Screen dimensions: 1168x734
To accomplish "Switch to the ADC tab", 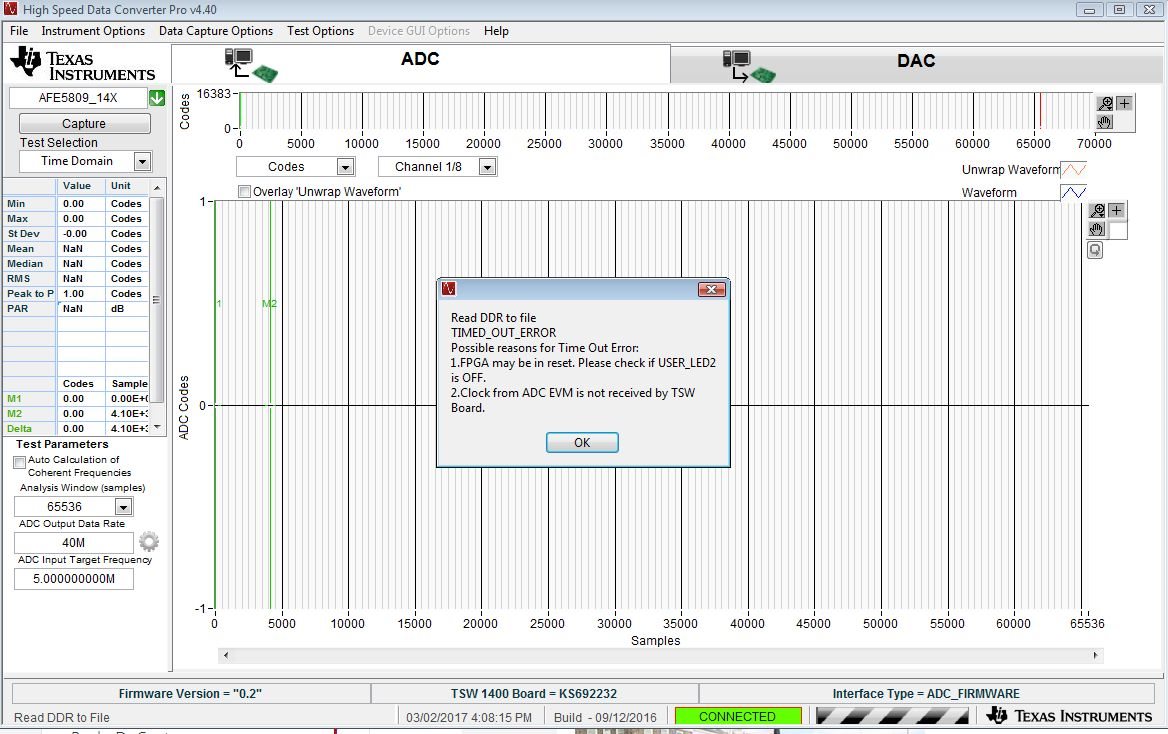I will (421, 63).
